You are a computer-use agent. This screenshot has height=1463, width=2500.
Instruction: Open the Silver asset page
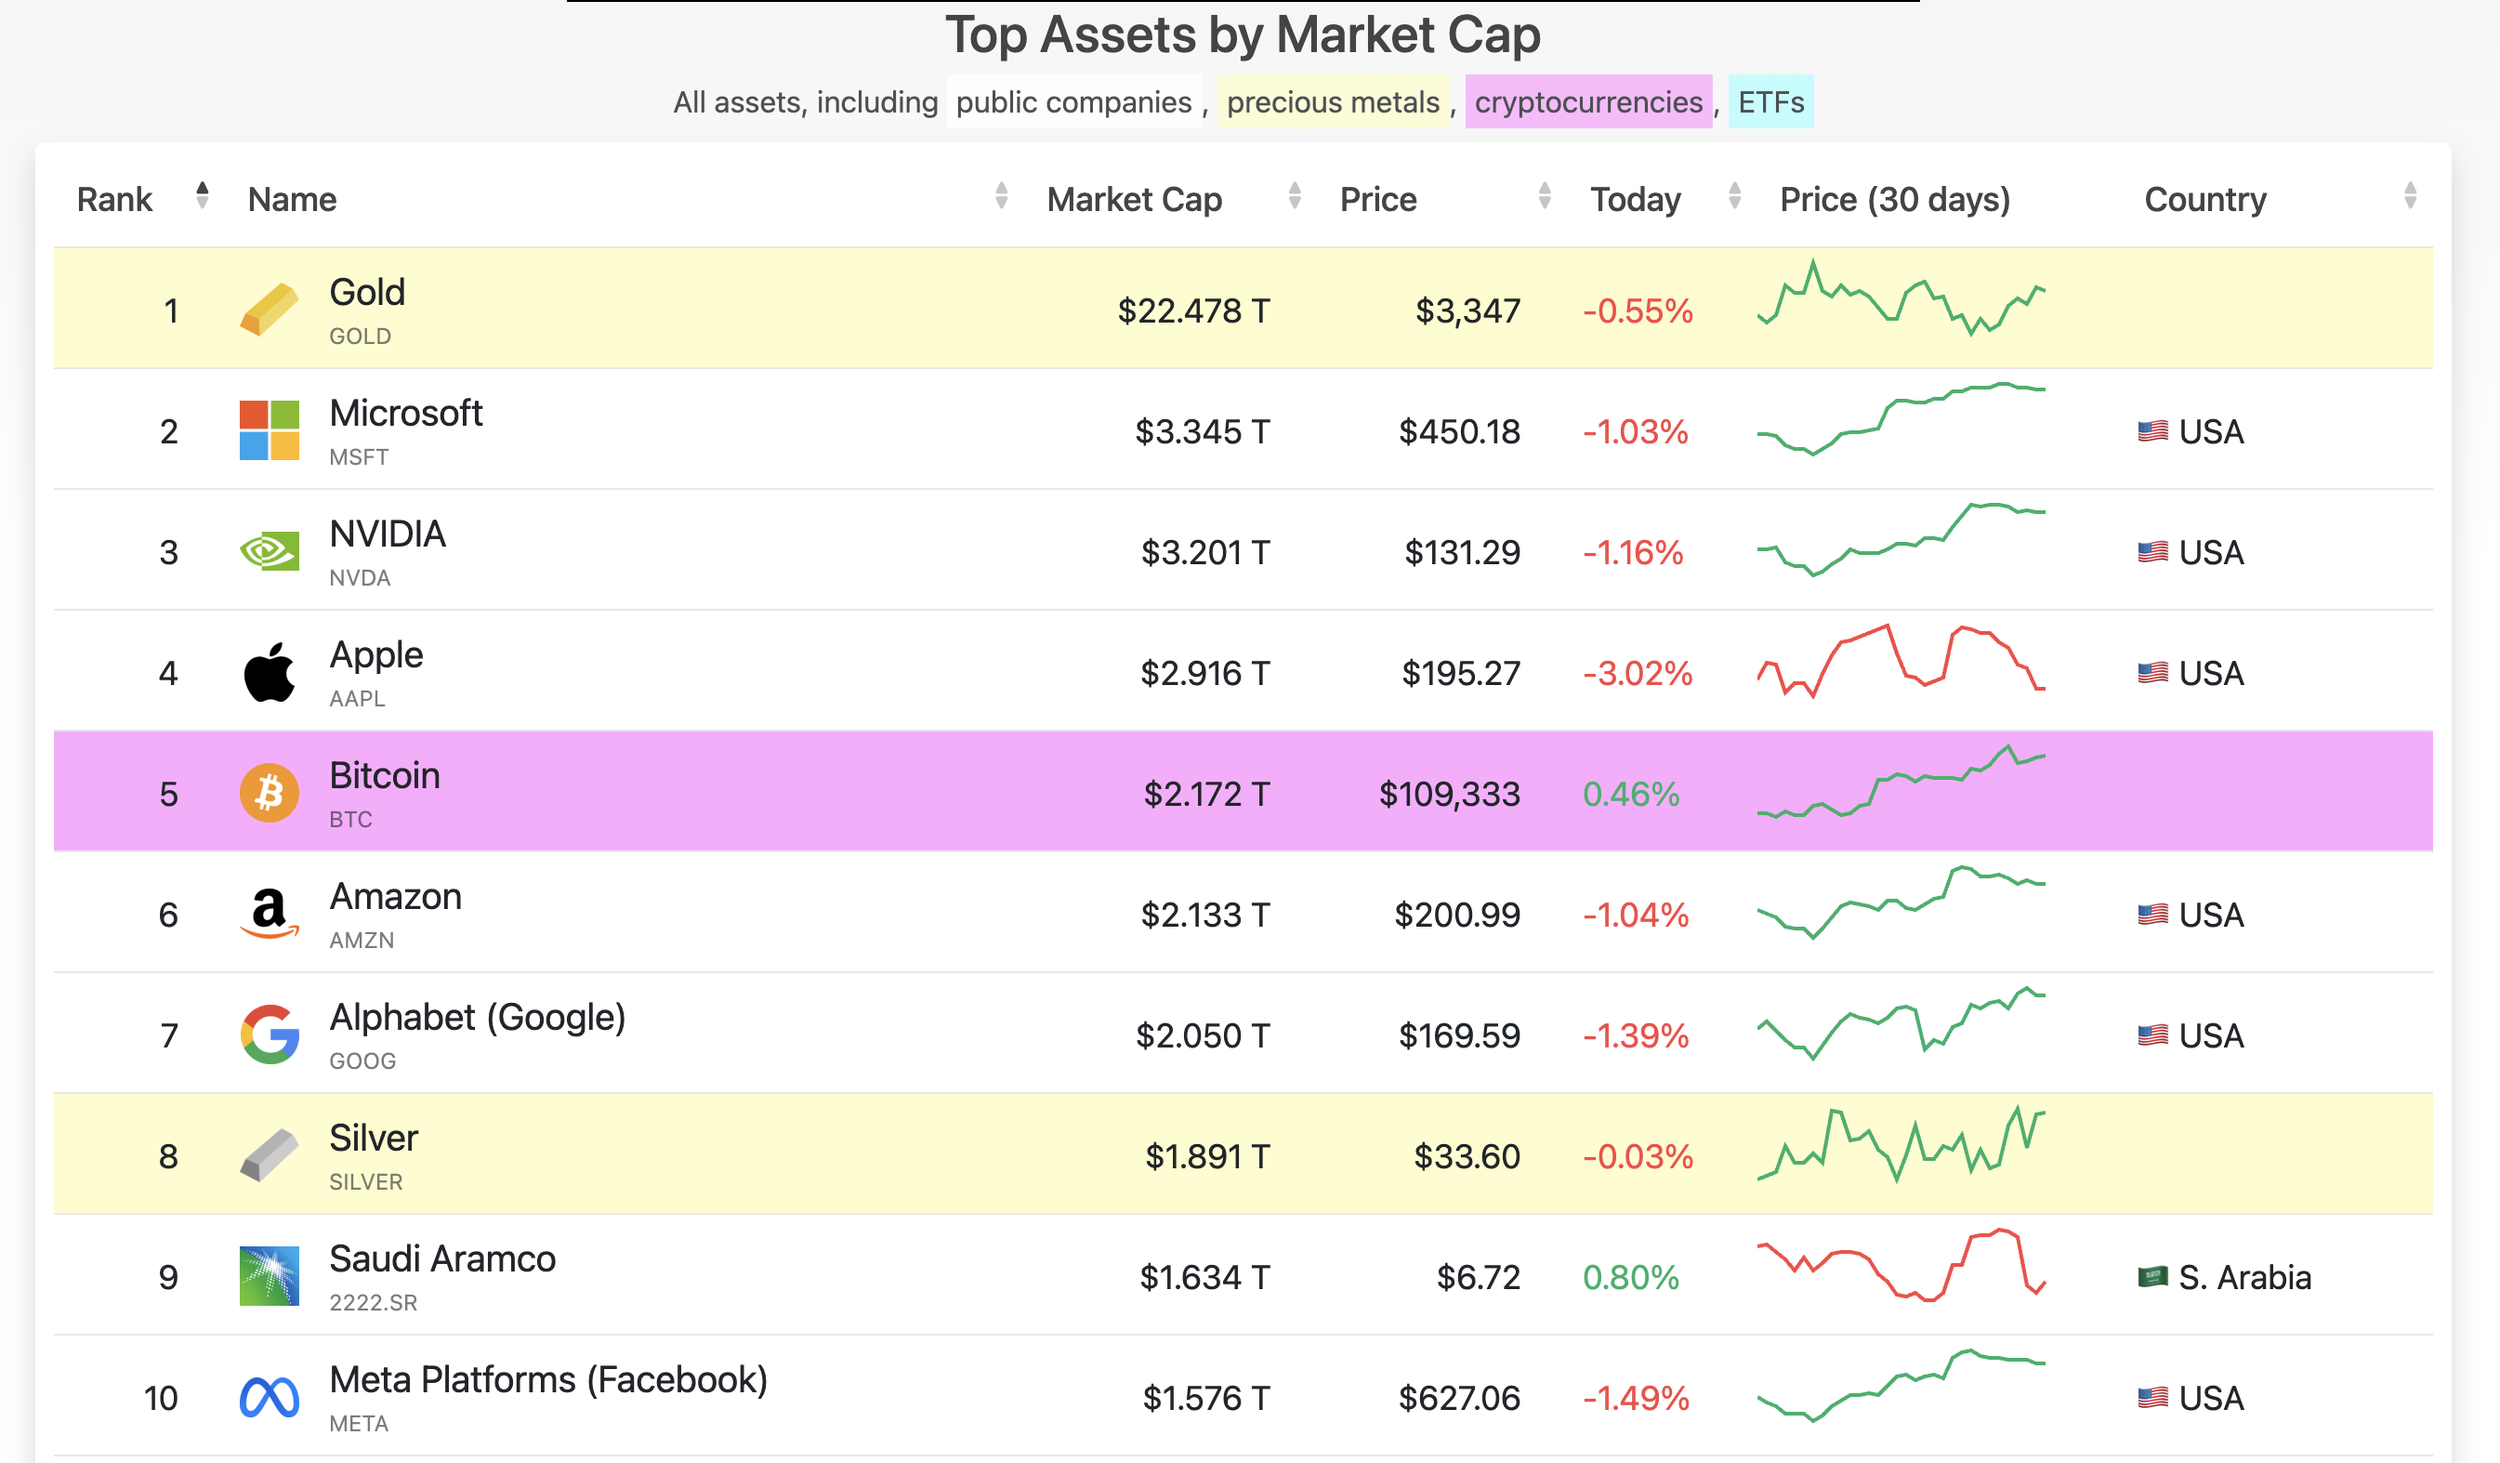[x=374, y=1138]
